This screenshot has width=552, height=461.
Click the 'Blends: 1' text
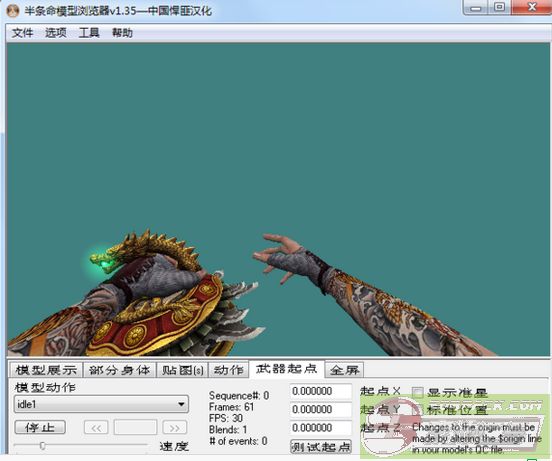tap(228, 429)
